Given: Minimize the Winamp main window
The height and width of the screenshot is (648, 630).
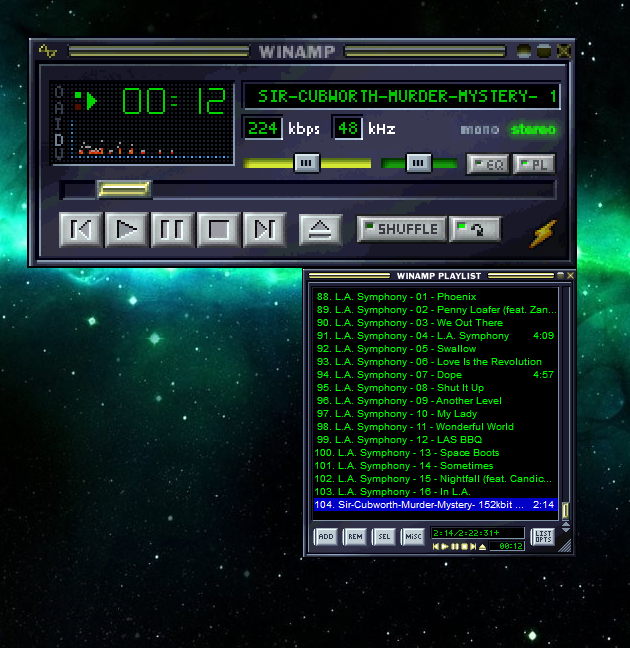Looking at the screenshot, I should pos(524,51).
